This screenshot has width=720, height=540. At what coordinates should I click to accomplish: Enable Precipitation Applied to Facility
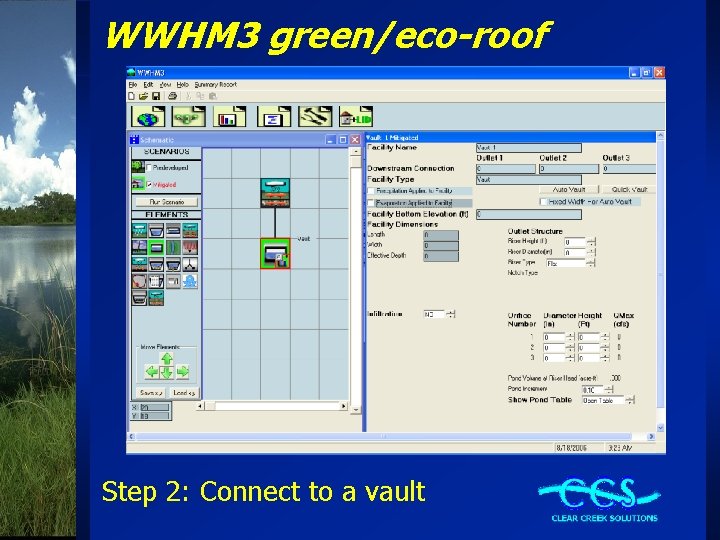point(371,191)
